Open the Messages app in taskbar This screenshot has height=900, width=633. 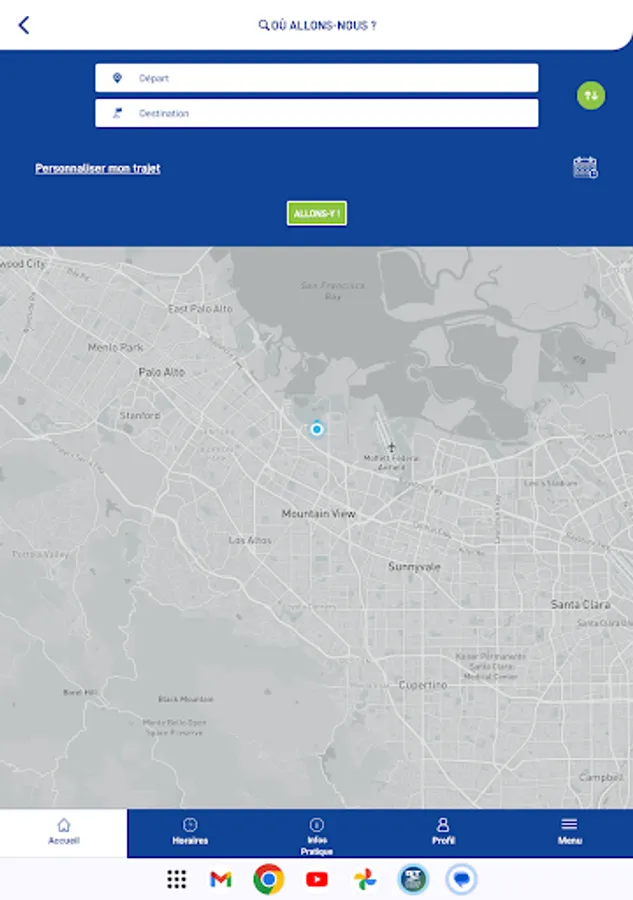click(461, 879)
